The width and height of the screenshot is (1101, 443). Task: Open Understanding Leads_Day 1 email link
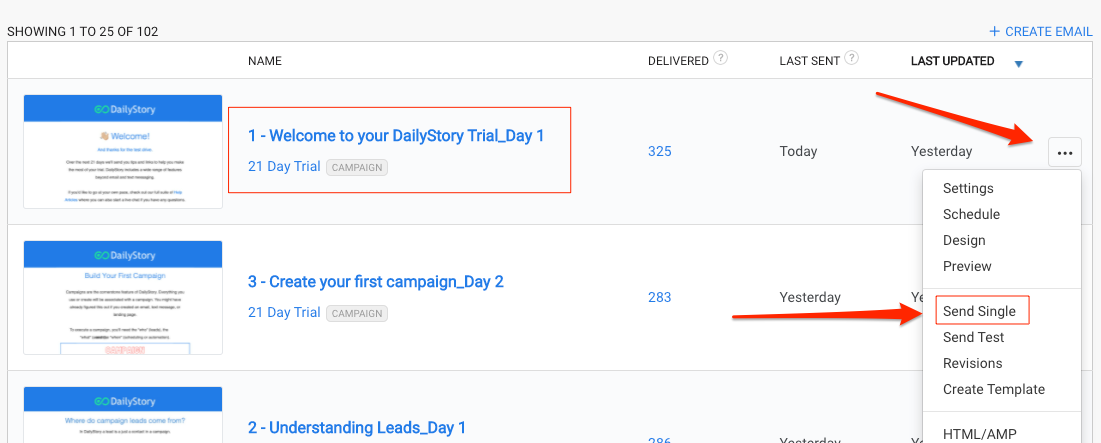point(357,428)
